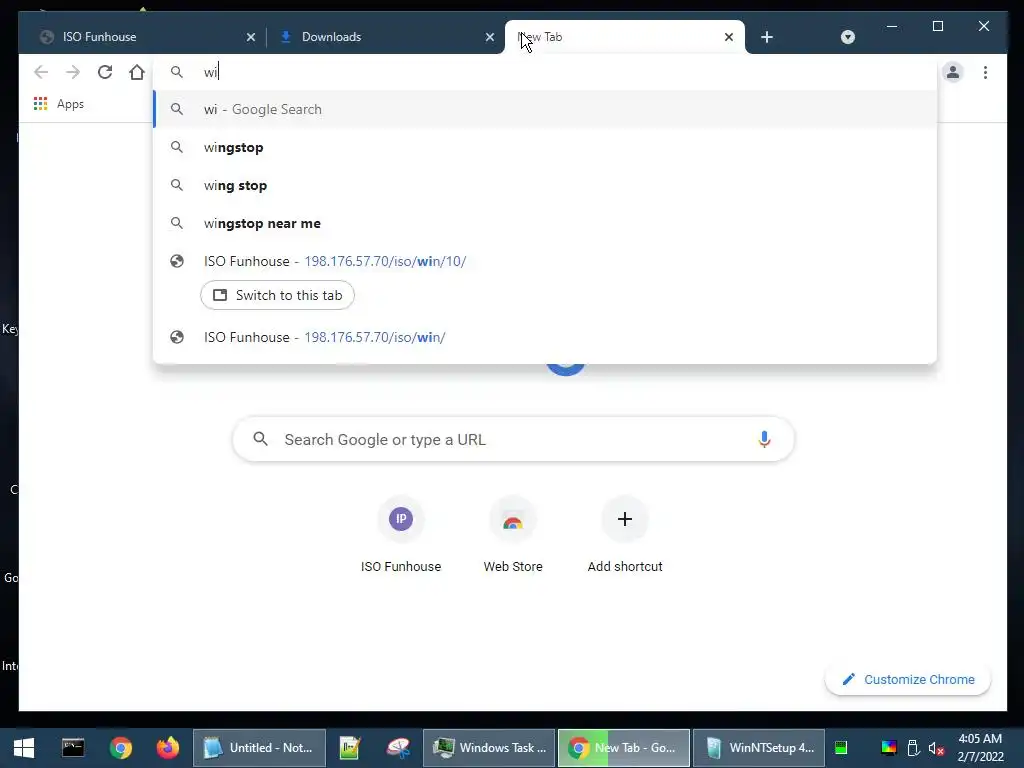Switch to Windows Task Manager on taskbar
Image resolution: width=1024 pixels, height=768 pixels.
click(489, 748)
